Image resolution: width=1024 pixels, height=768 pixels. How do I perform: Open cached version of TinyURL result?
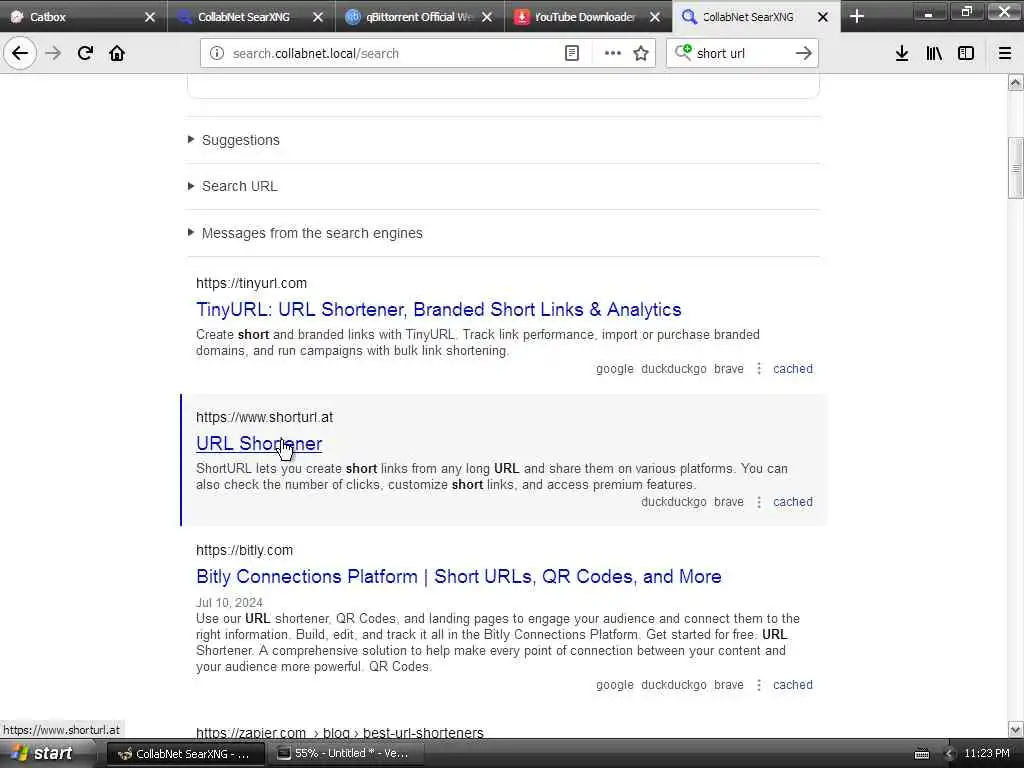click(793, 369)
